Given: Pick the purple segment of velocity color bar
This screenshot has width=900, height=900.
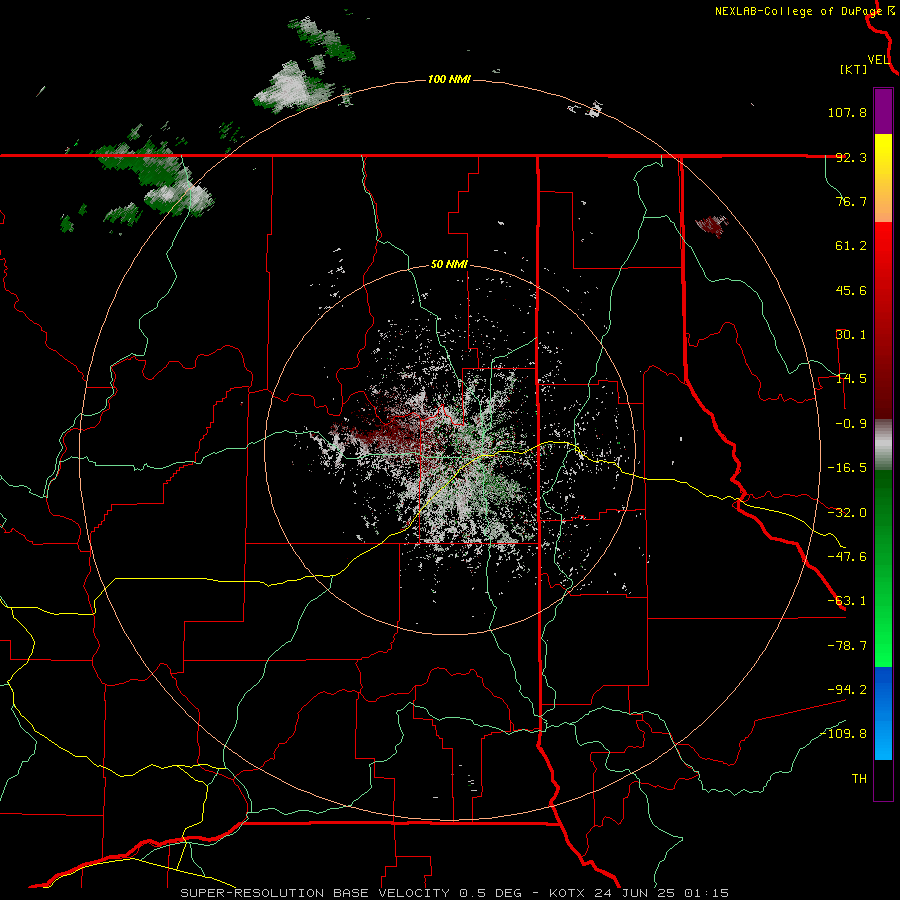Looking at the screenshot, I should pyautogui.click(x=883, y=111).
